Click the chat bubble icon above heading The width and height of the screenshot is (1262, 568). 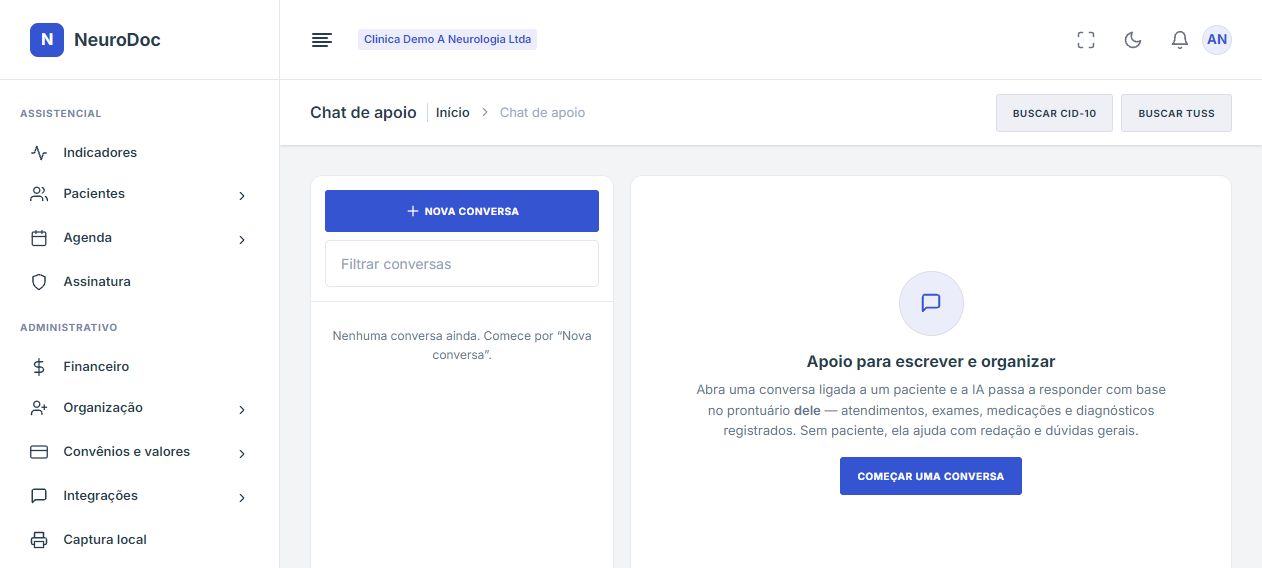[931, 303]
